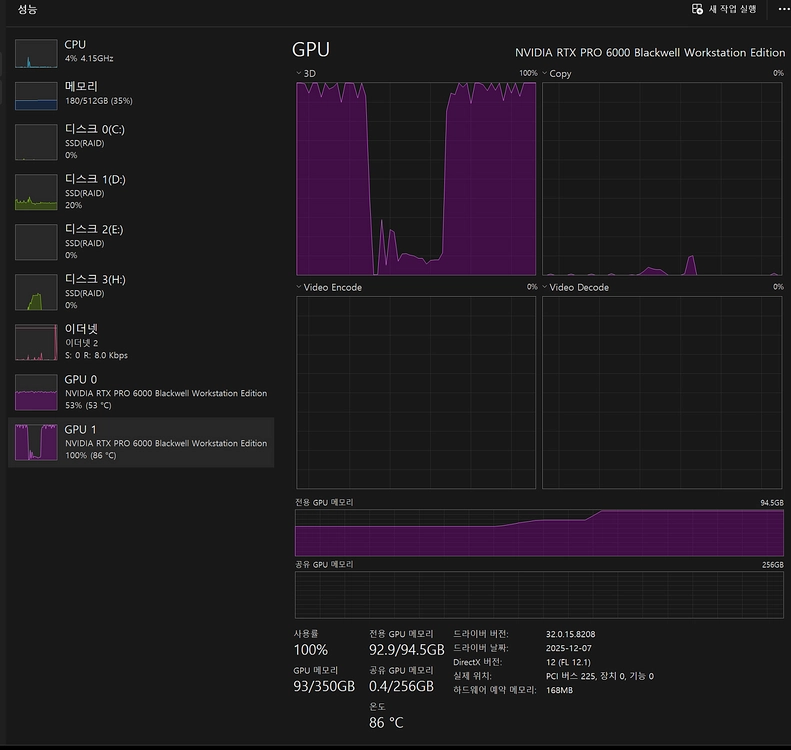791x750 pixels.
Task: Select GPU 1 sidebar entry
Action: pyautogui.click(x=141, y=442)
